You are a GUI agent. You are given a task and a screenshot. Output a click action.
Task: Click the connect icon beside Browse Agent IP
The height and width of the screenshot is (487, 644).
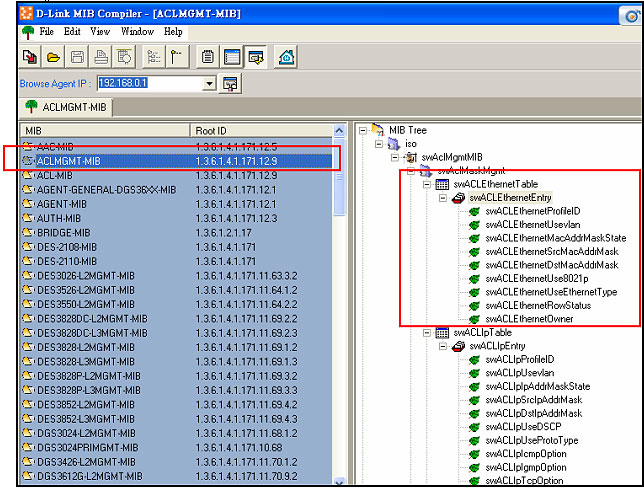pos(231,83)
